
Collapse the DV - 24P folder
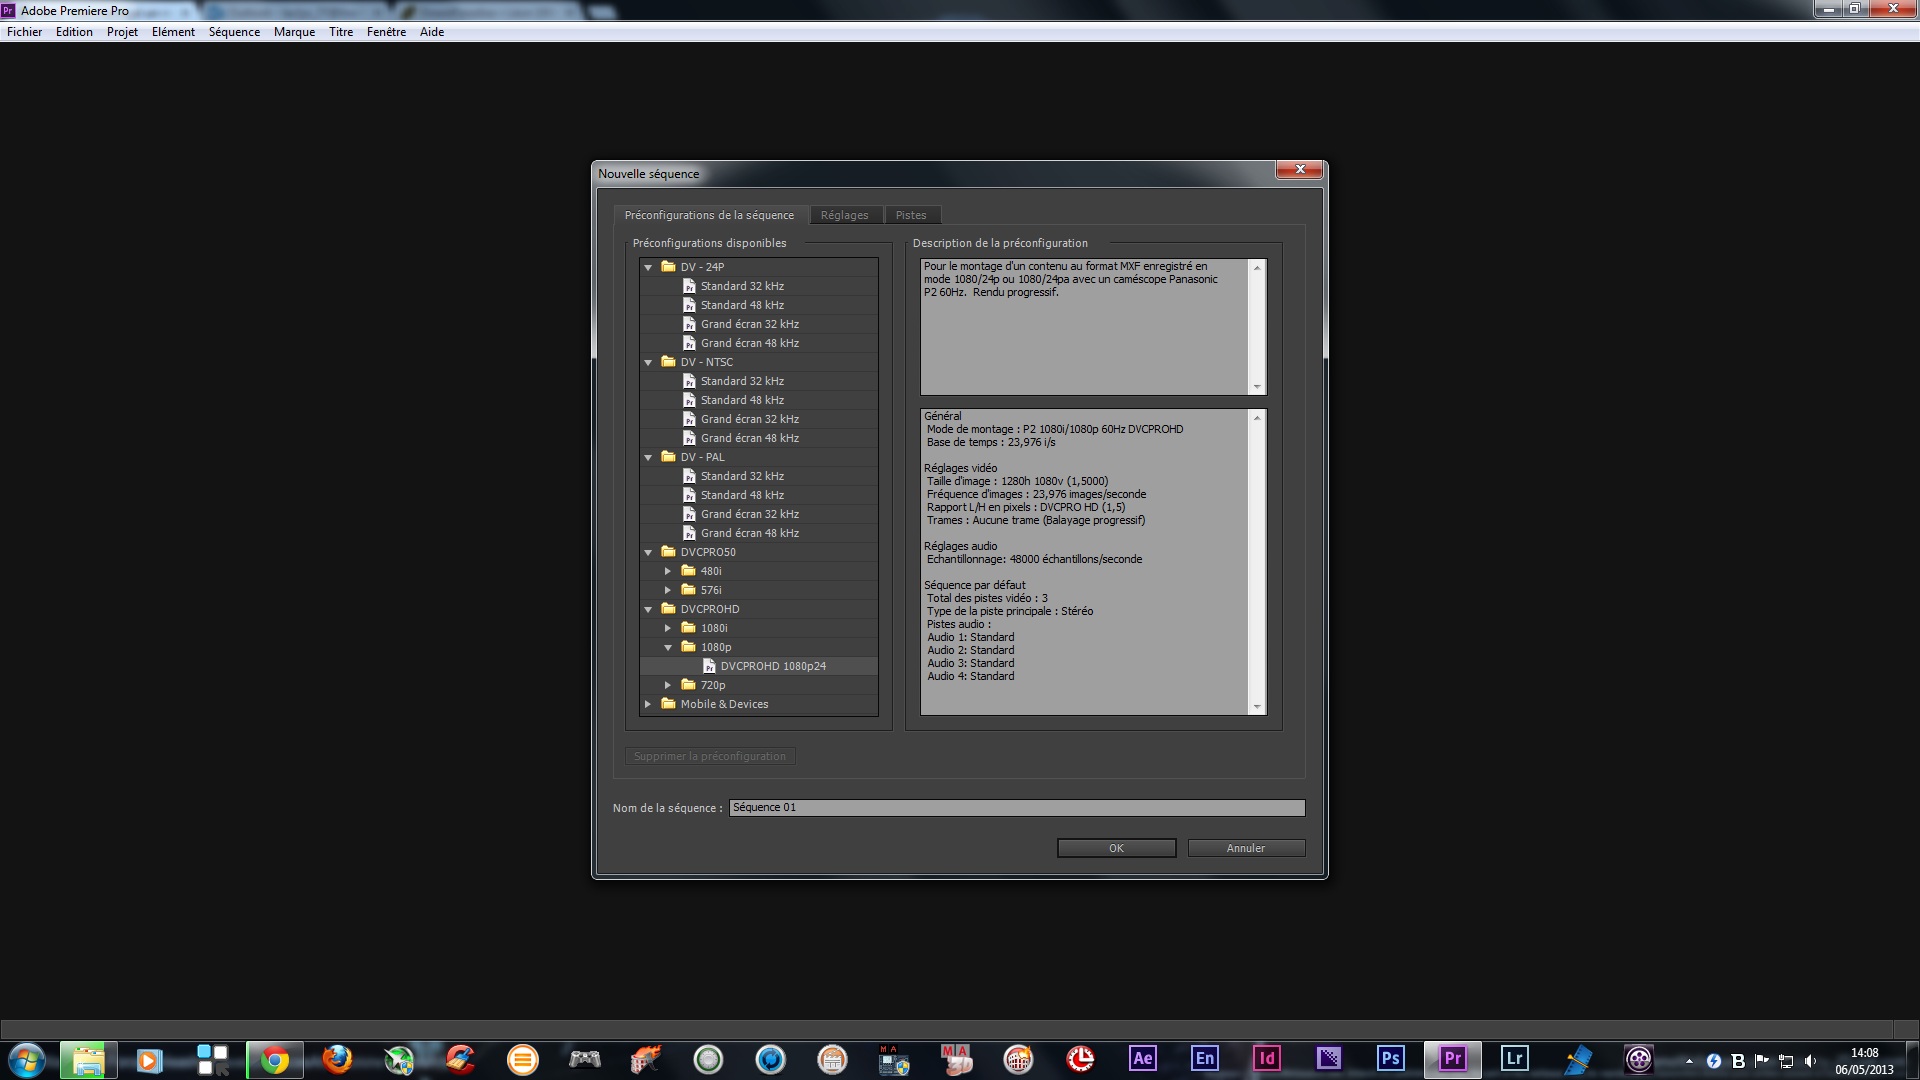click(x=648, y=267)
